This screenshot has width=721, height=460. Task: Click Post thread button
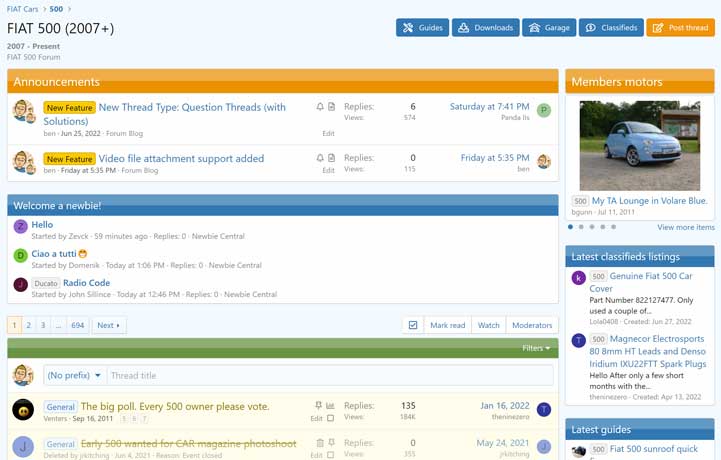tap(681, 28)
